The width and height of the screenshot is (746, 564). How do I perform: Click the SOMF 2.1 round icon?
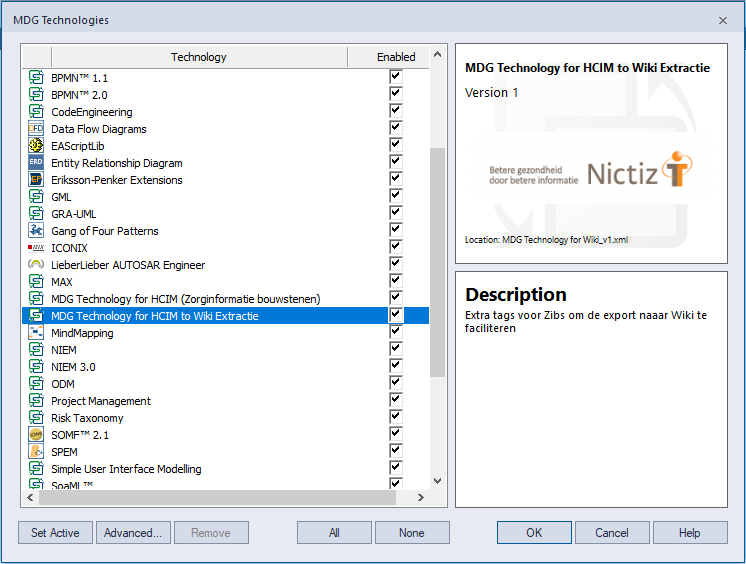click(36, 435)
